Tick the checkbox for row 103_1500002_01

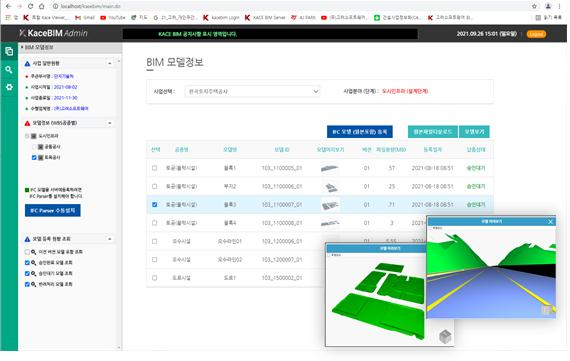pos(155,278)
